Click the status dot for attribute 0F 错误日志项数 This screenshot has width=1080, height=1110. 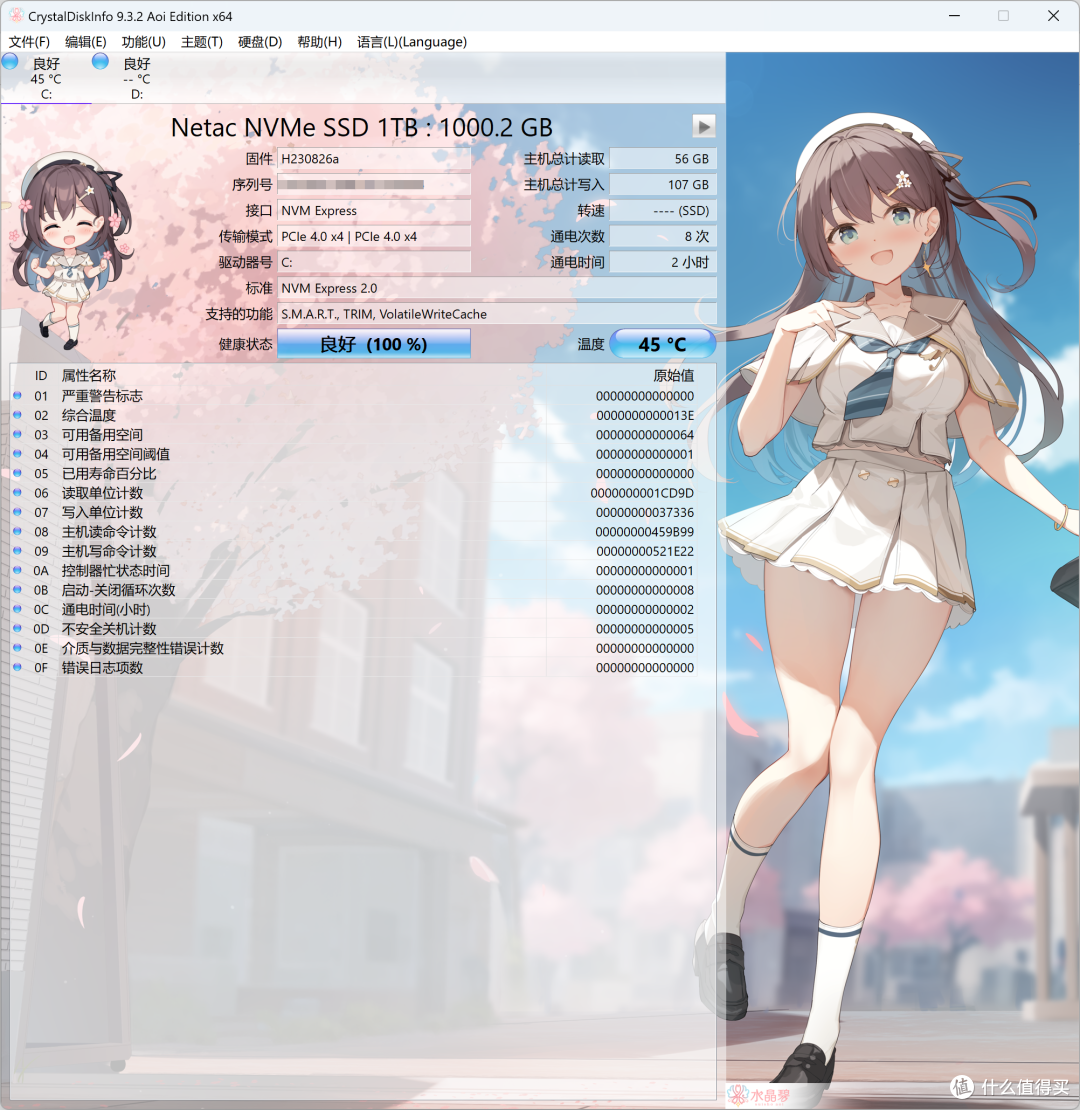[x=18, y=667]
